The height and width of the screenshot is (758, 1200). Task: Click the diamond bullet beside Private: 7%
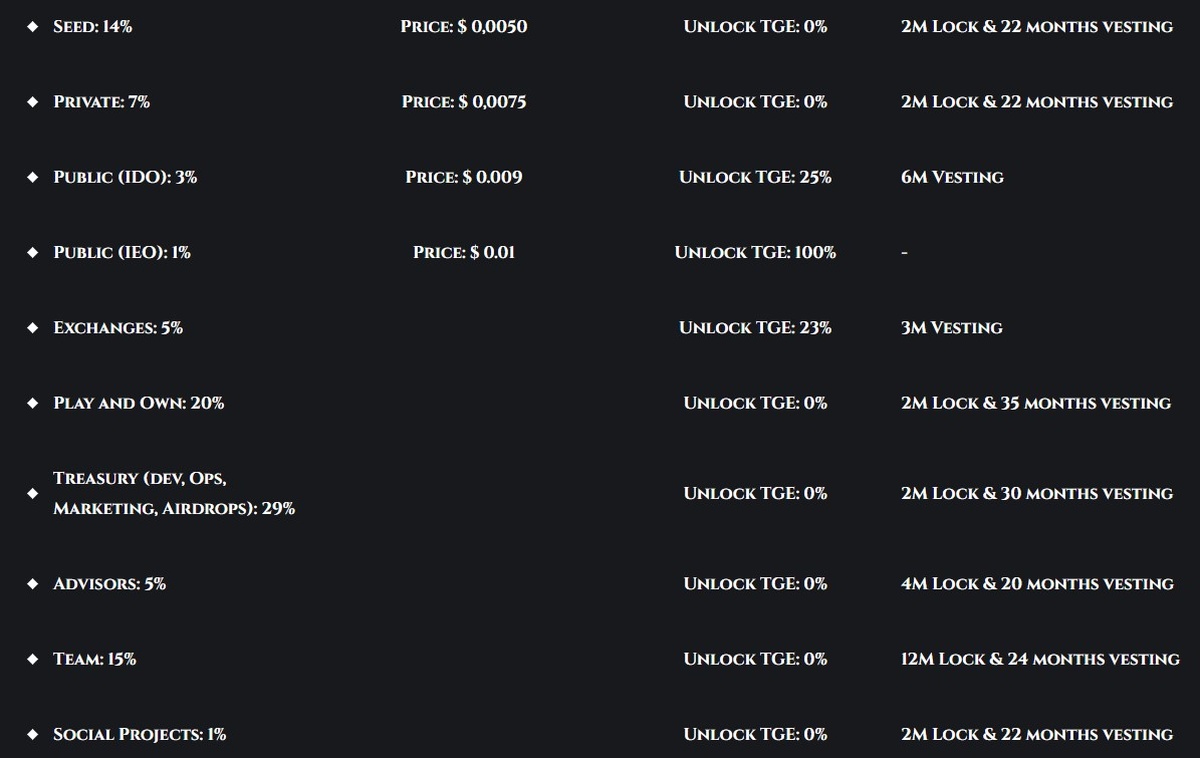[x=32, y=102]
